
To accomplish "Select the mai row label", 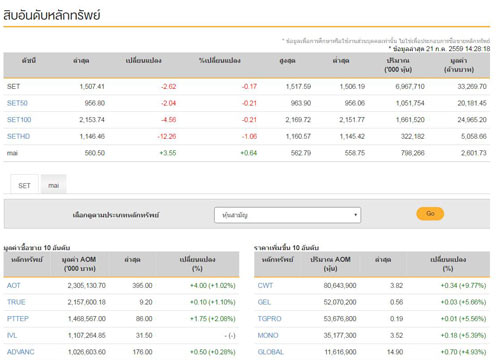I will (12, 153).
